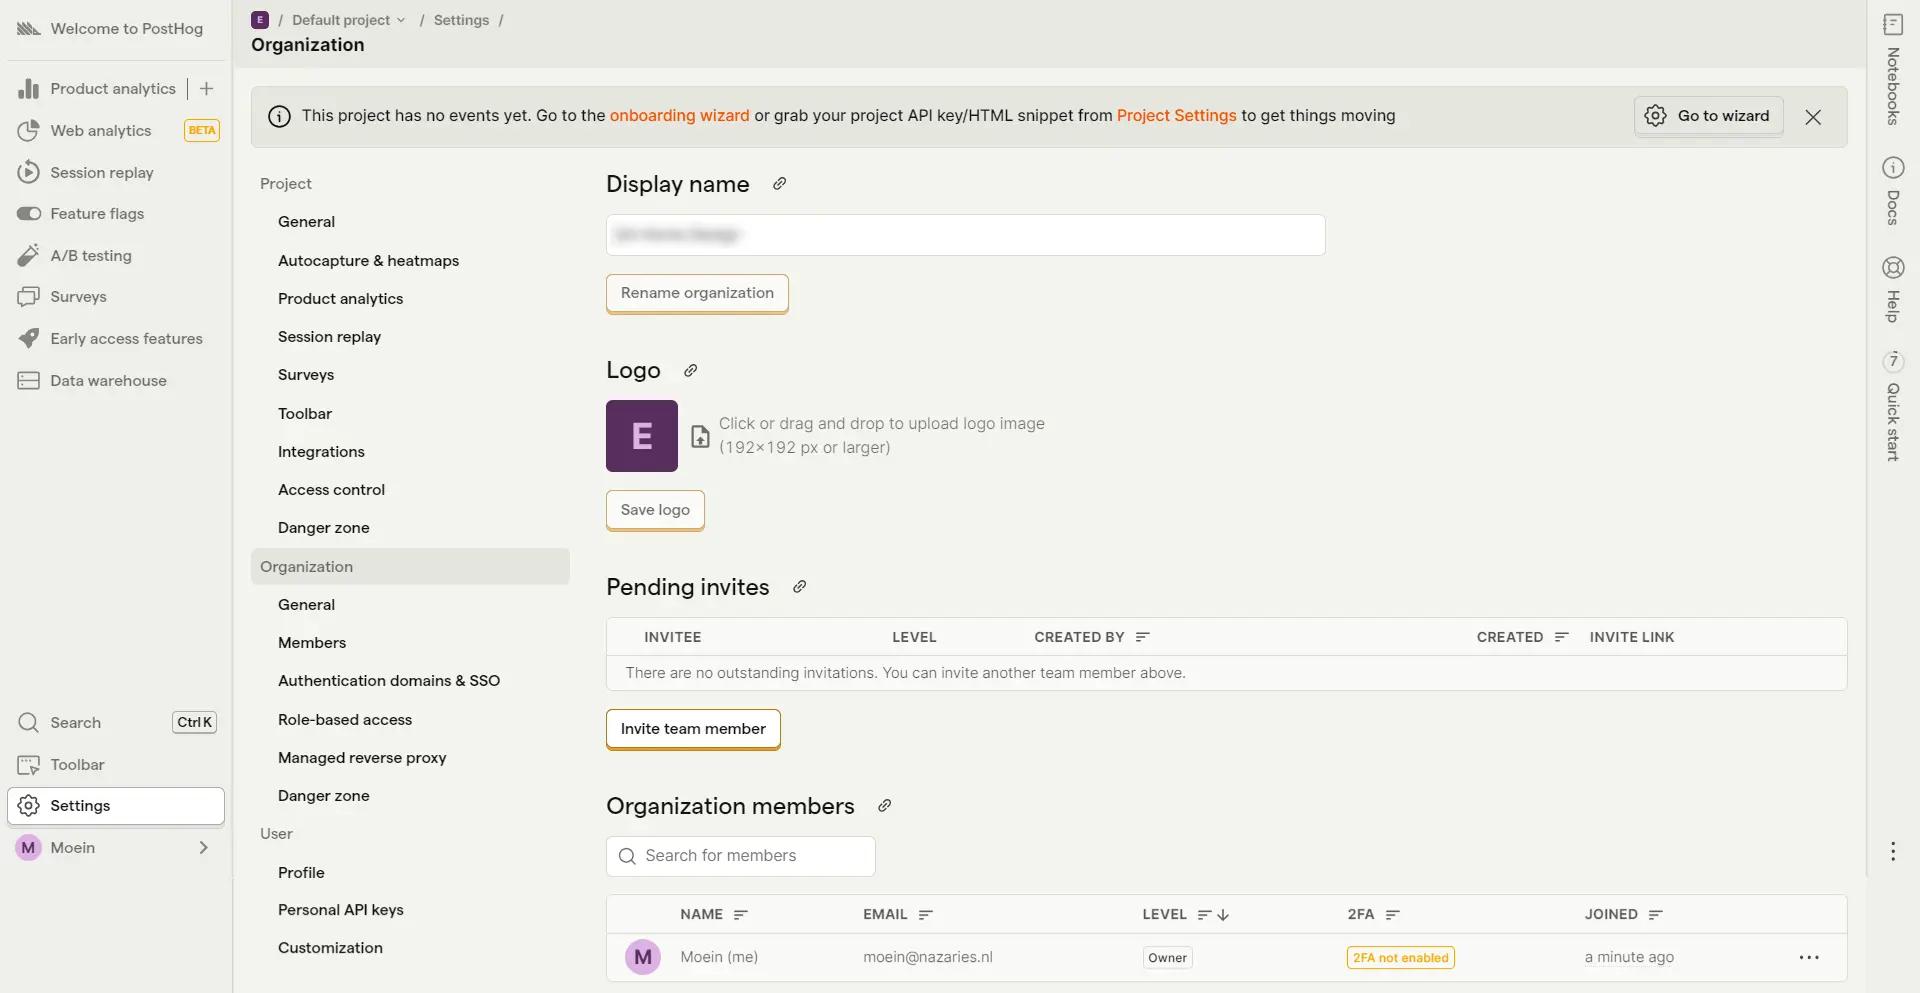1920x993 pixels.
Task: Copy link icon next to Logo heading
Action: (690, 371)
